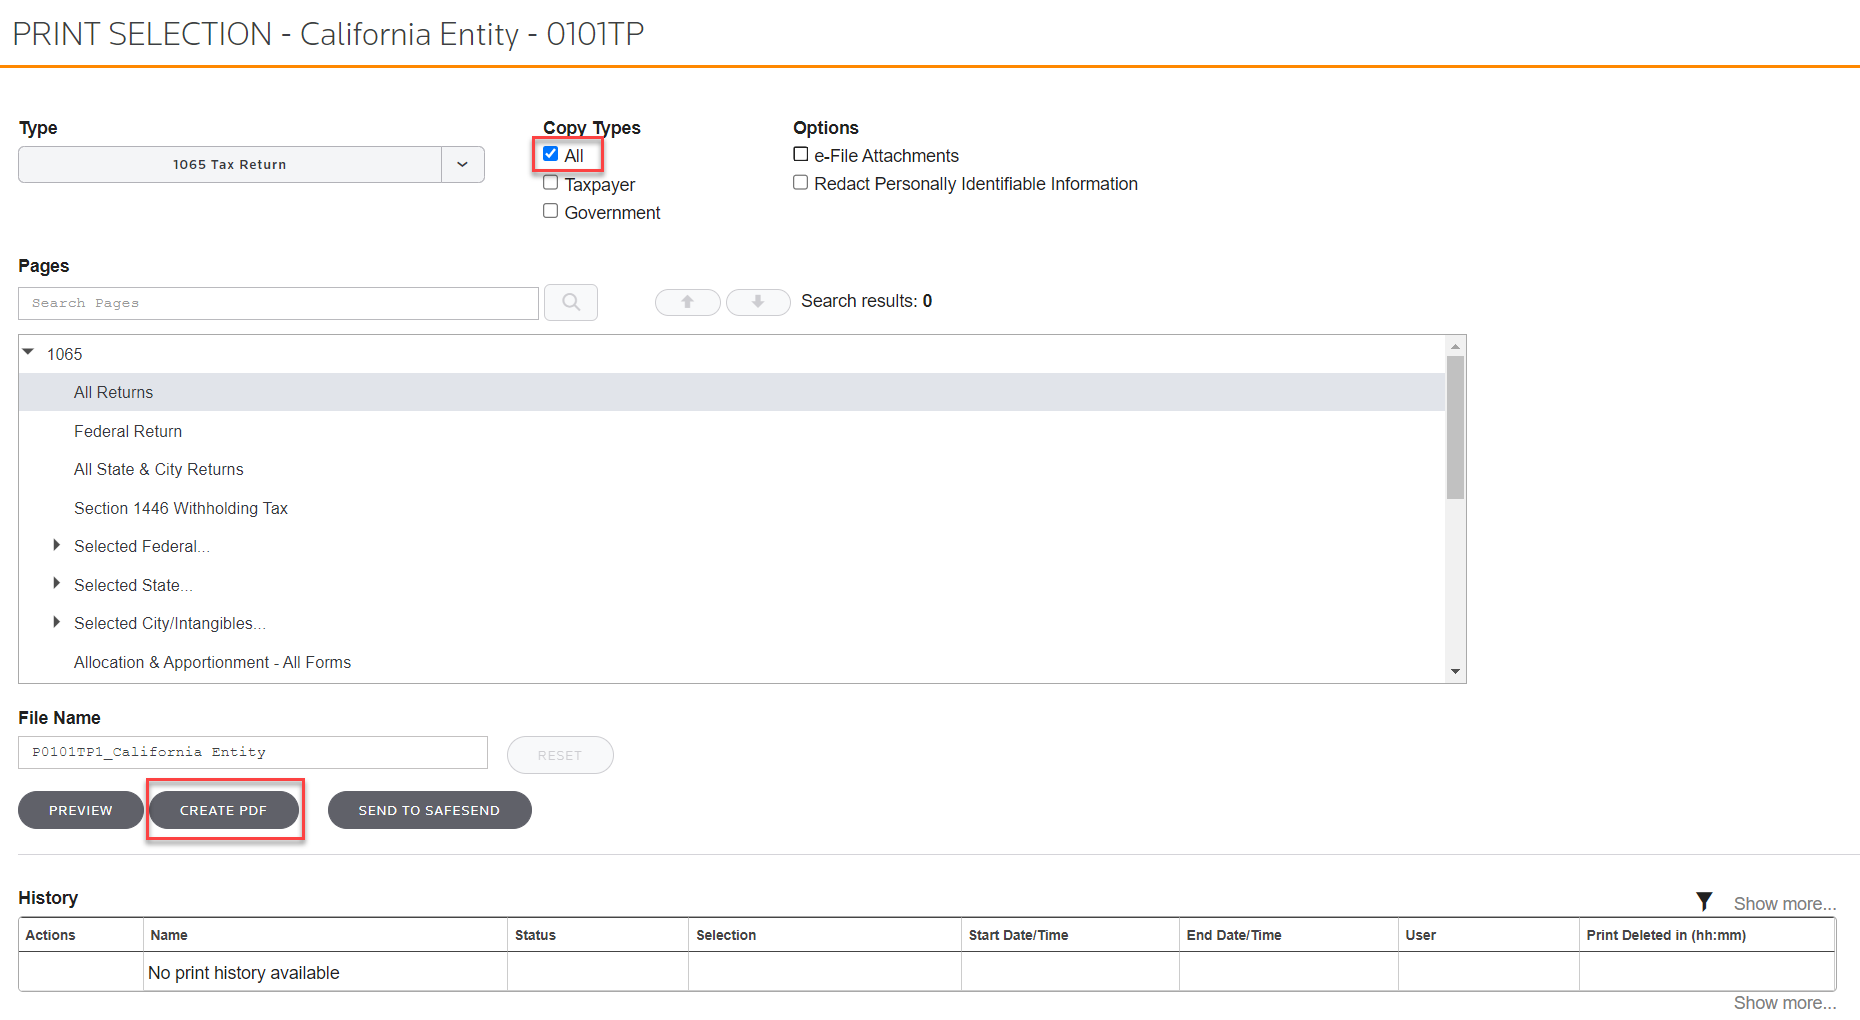Toggle Redact Personally Identifiable Information

click(x=801, y=183)
